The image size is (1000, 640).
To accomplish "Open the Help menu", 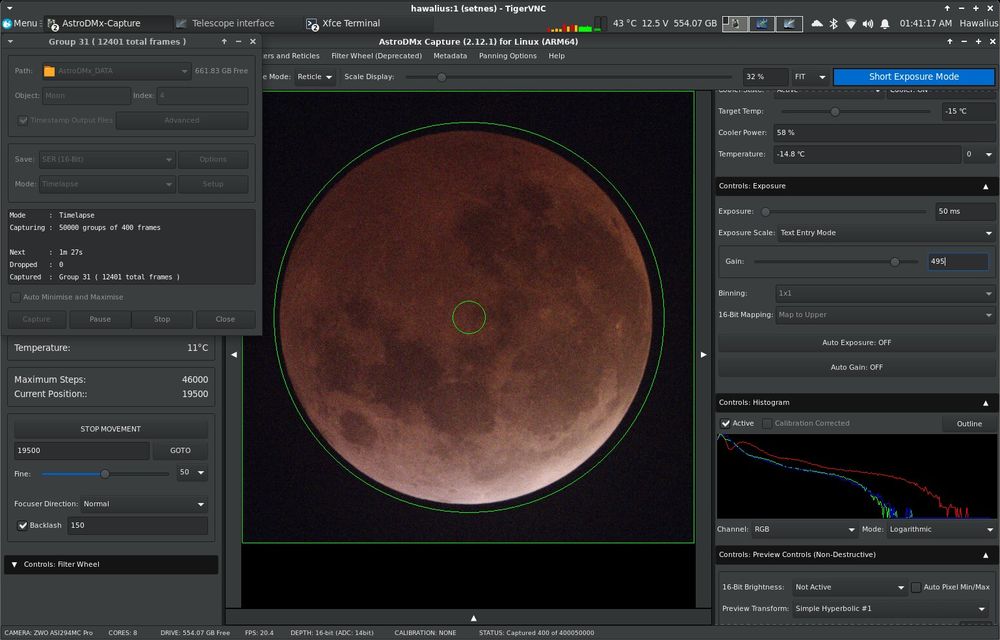I will [556, 56].
